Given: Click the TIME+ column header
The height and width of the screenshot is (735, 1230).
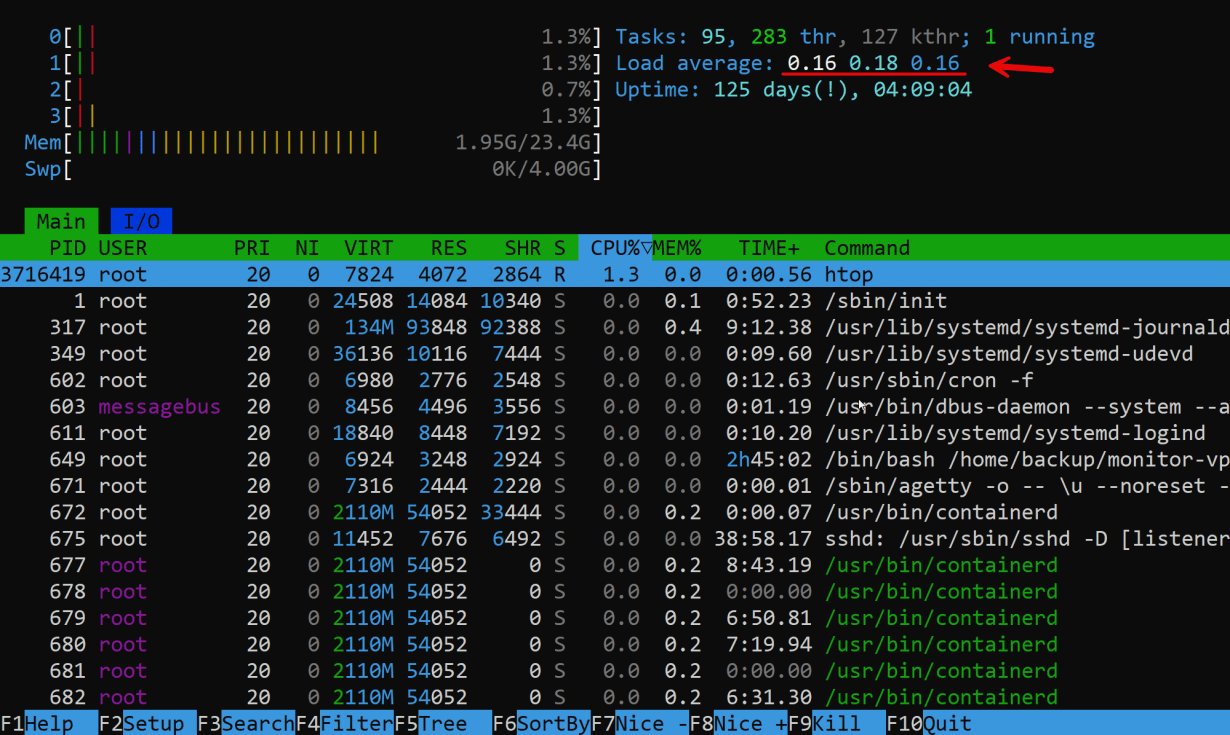Looking at the screenshot, I should [x=768, y=248].
